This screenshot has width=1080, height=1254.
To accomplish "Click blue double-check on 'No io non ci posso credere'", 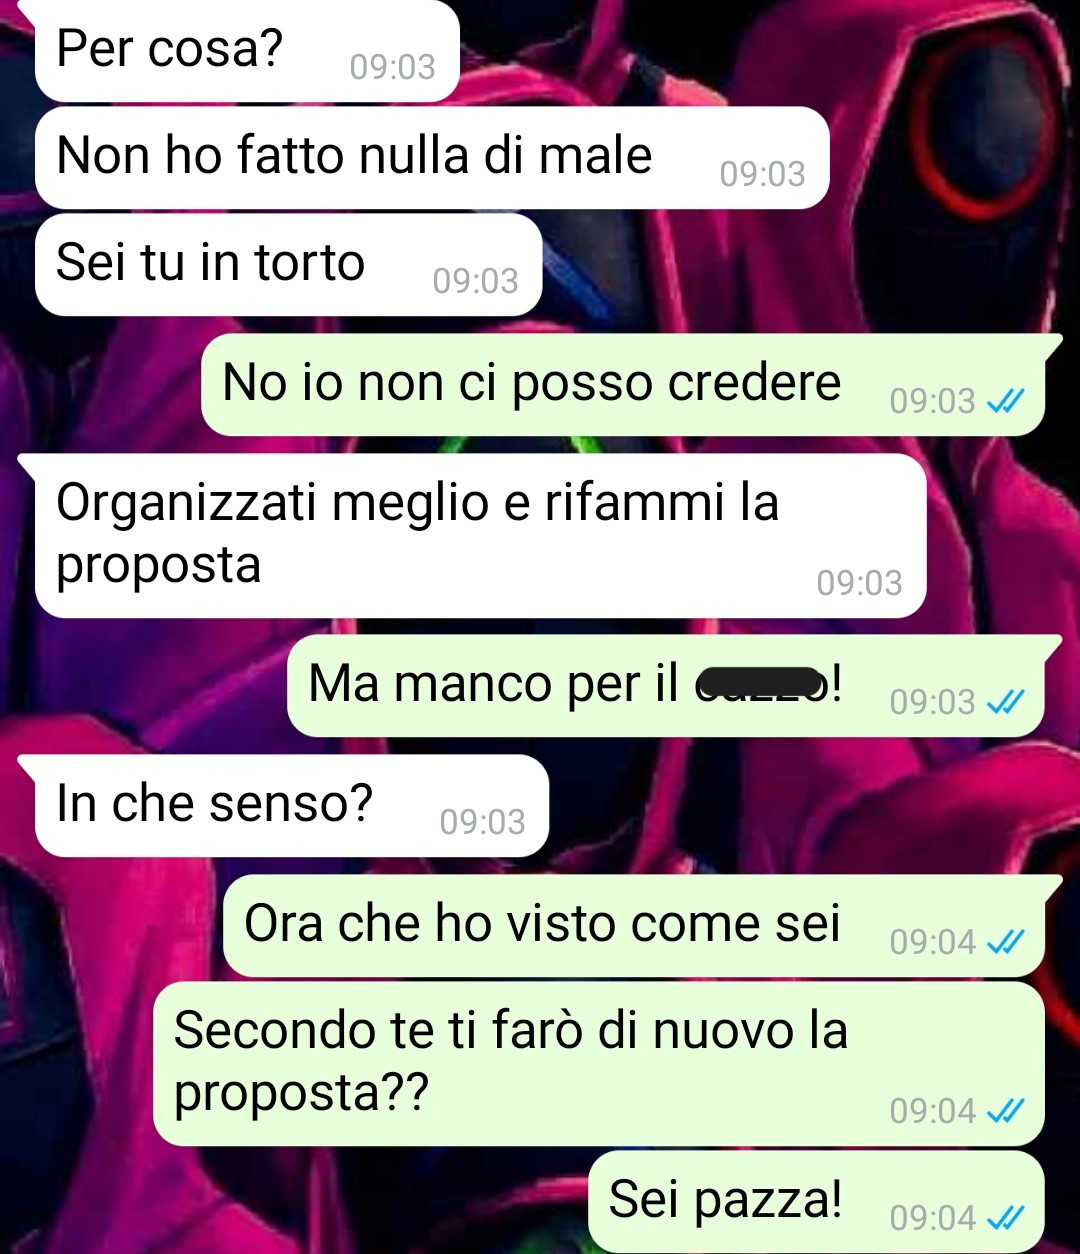I will tap(1004, 401).
